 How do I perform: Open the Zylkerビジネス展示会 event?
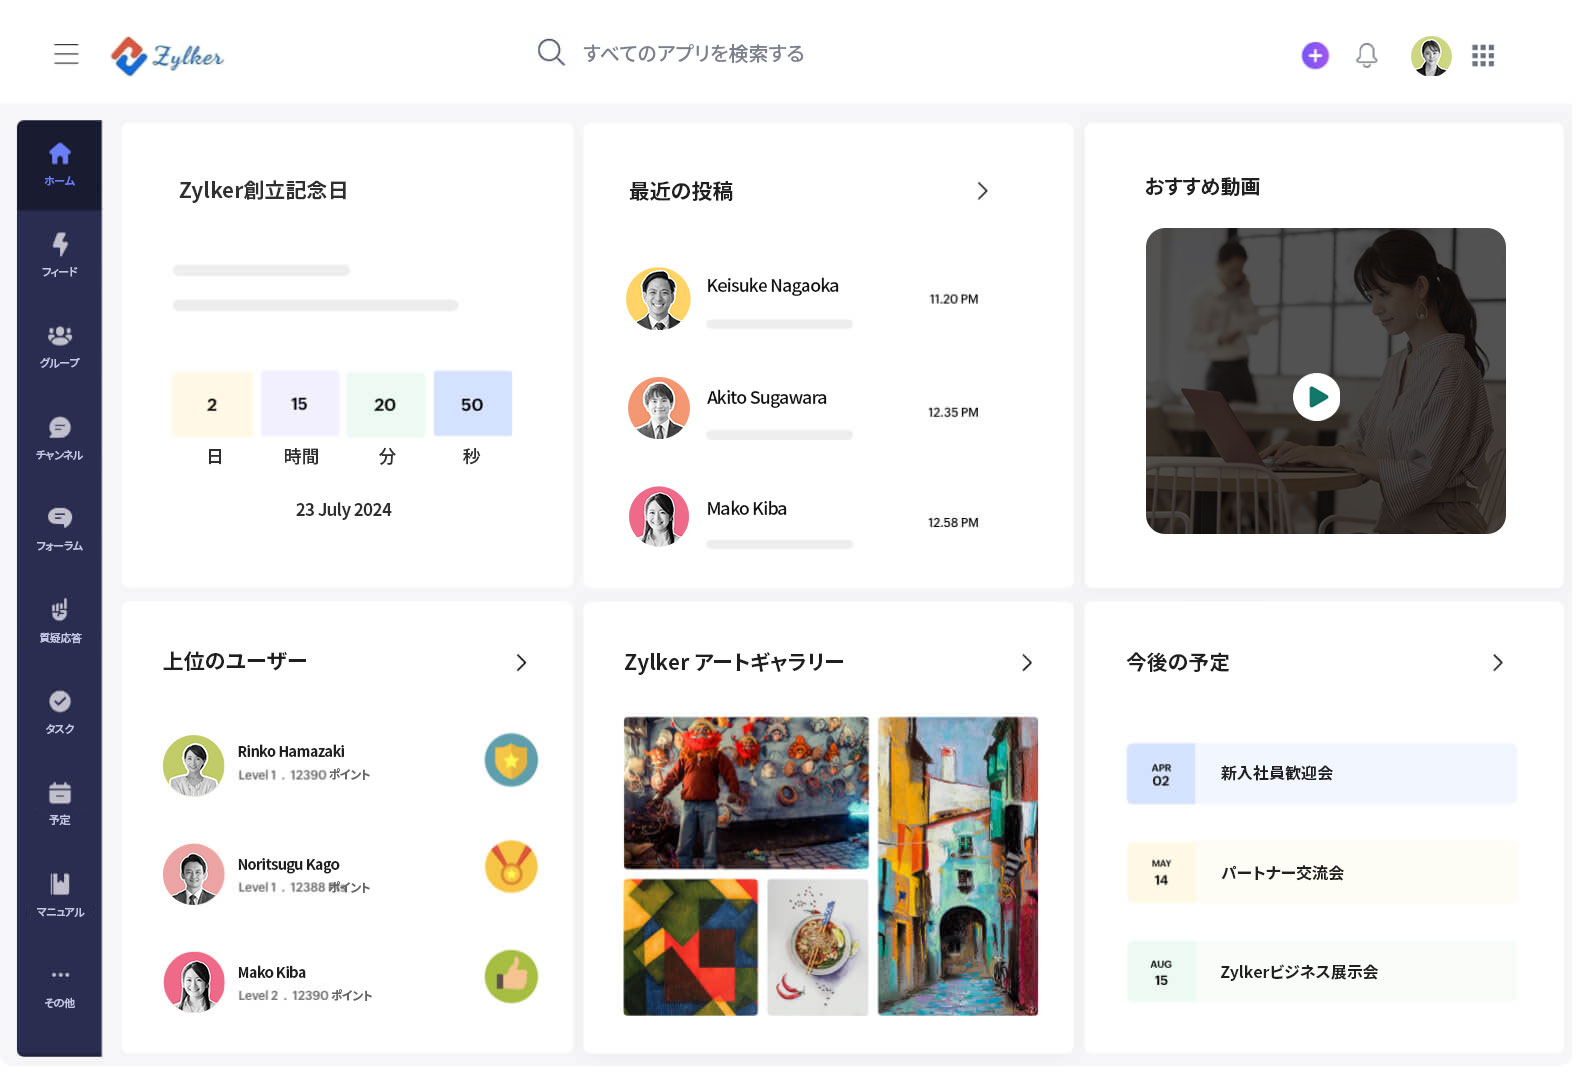tap(1322, 972)
